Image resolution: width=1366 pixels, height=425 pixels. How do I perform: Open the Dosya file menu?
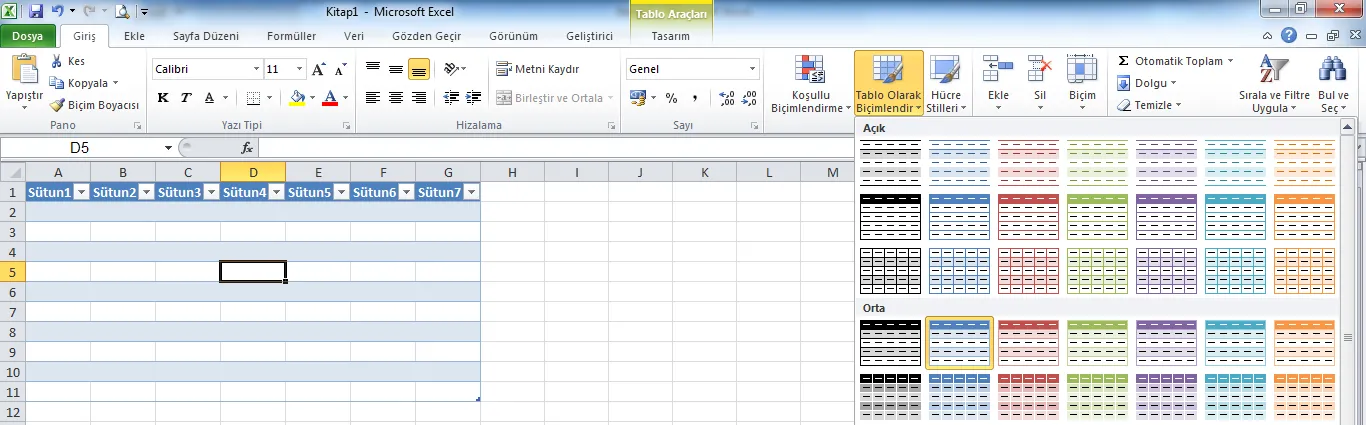pos(27,36)
